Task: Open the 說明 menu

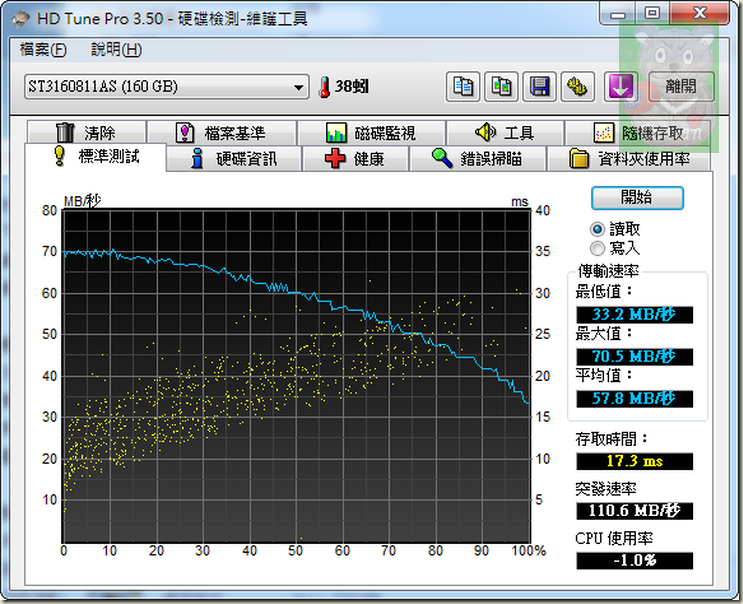Action: [x=116, y=50]
